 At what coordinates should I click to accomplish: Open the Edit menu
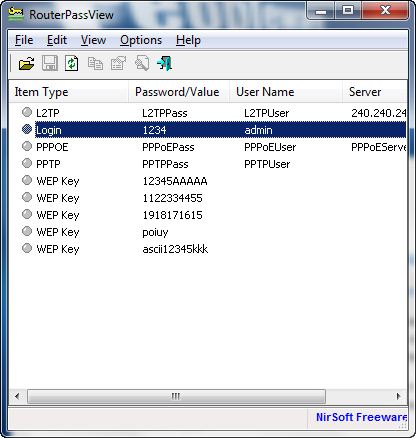(57, 40)
